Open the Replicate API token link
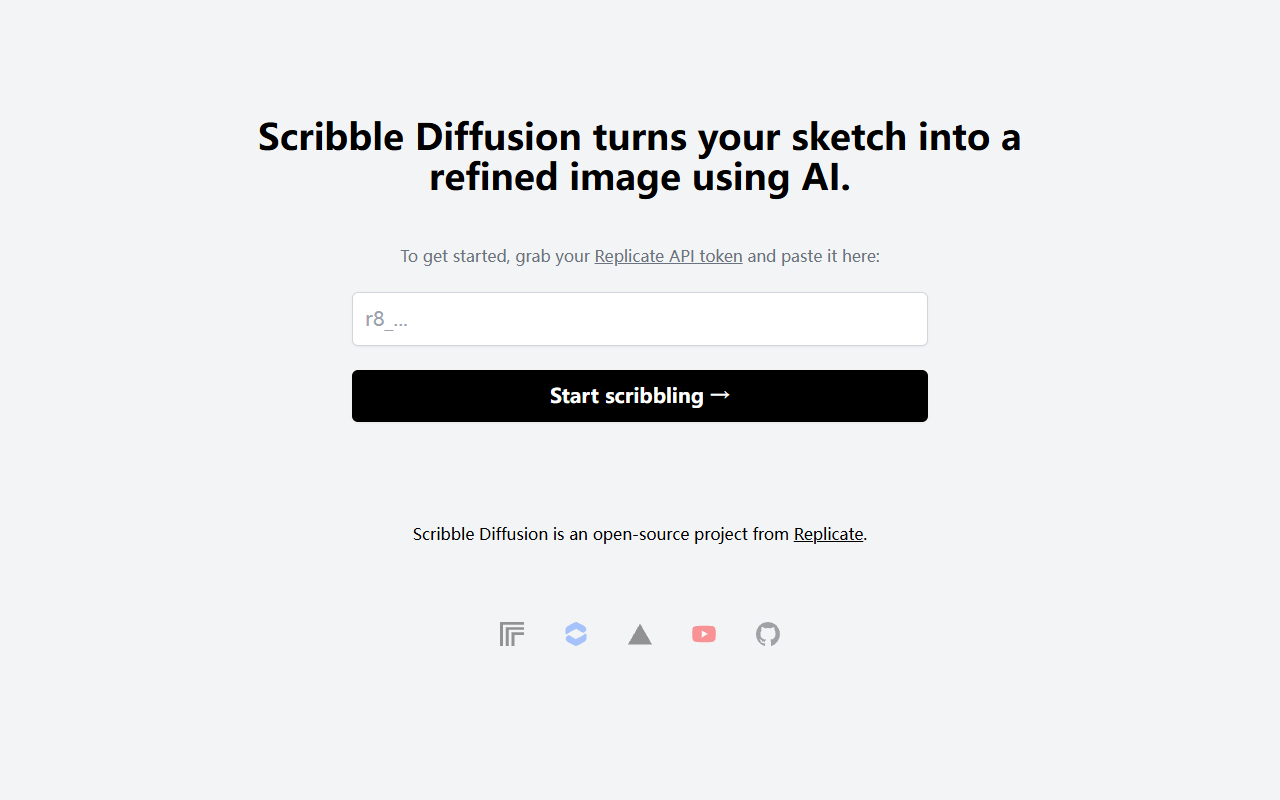 pos(668,256)
